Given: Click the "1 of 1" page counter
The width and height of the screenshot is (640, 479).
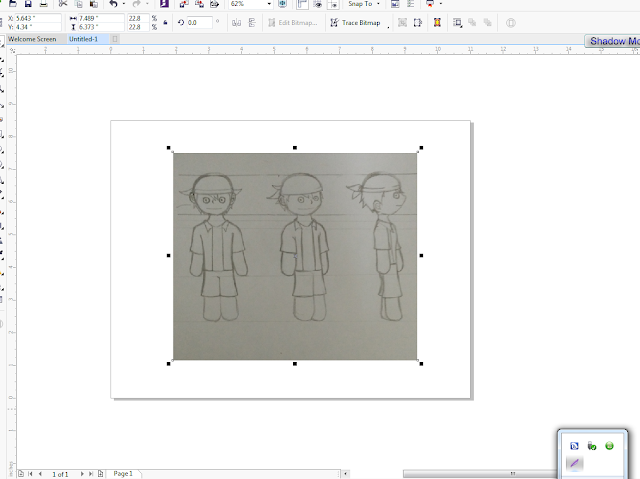Looking at the screenshot, I should [60, 474].
